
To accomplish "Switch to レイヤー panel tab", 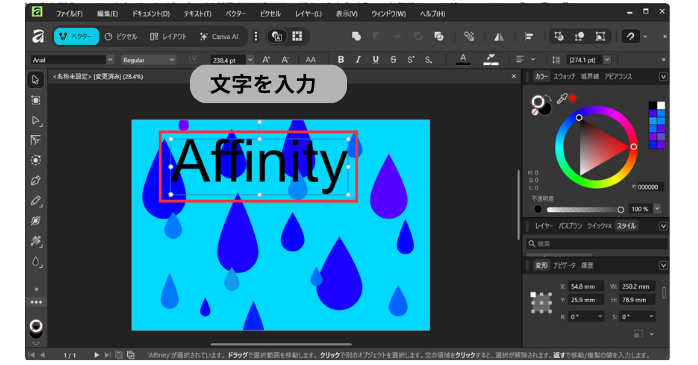I will coord(544,226).
